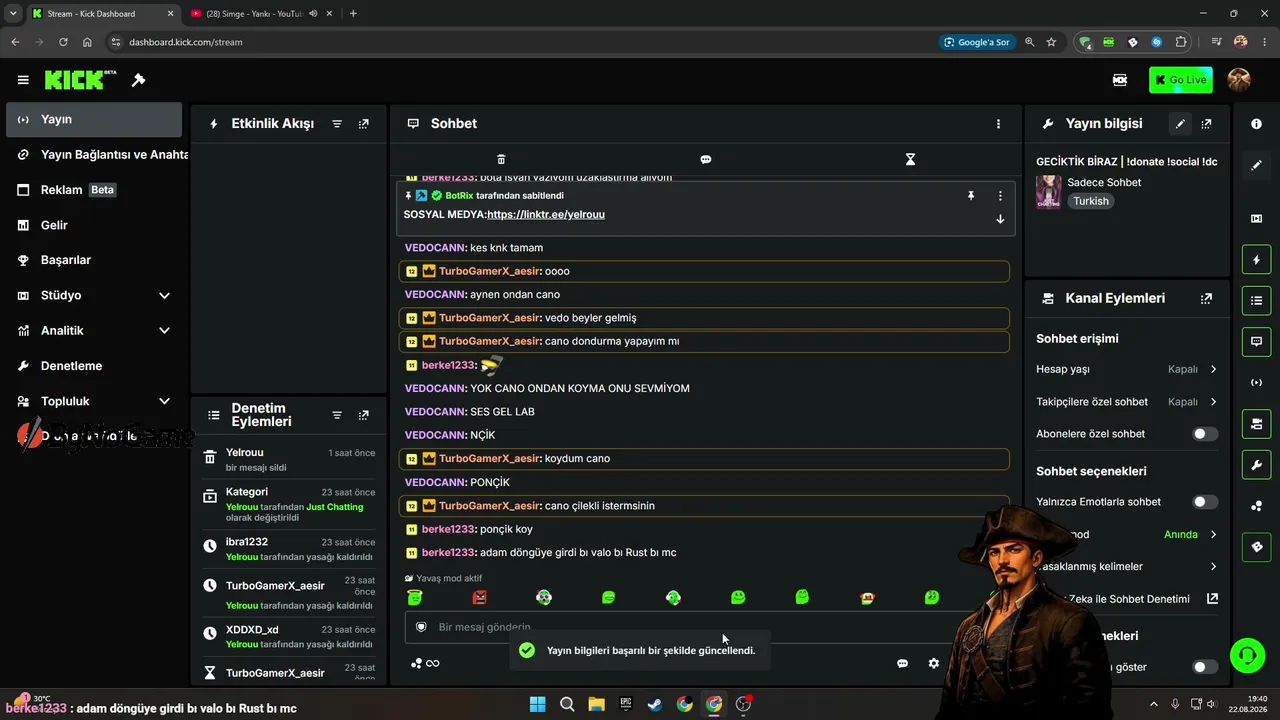
Task: Open Chrome tab search dropdown
Action: (13, 14)
